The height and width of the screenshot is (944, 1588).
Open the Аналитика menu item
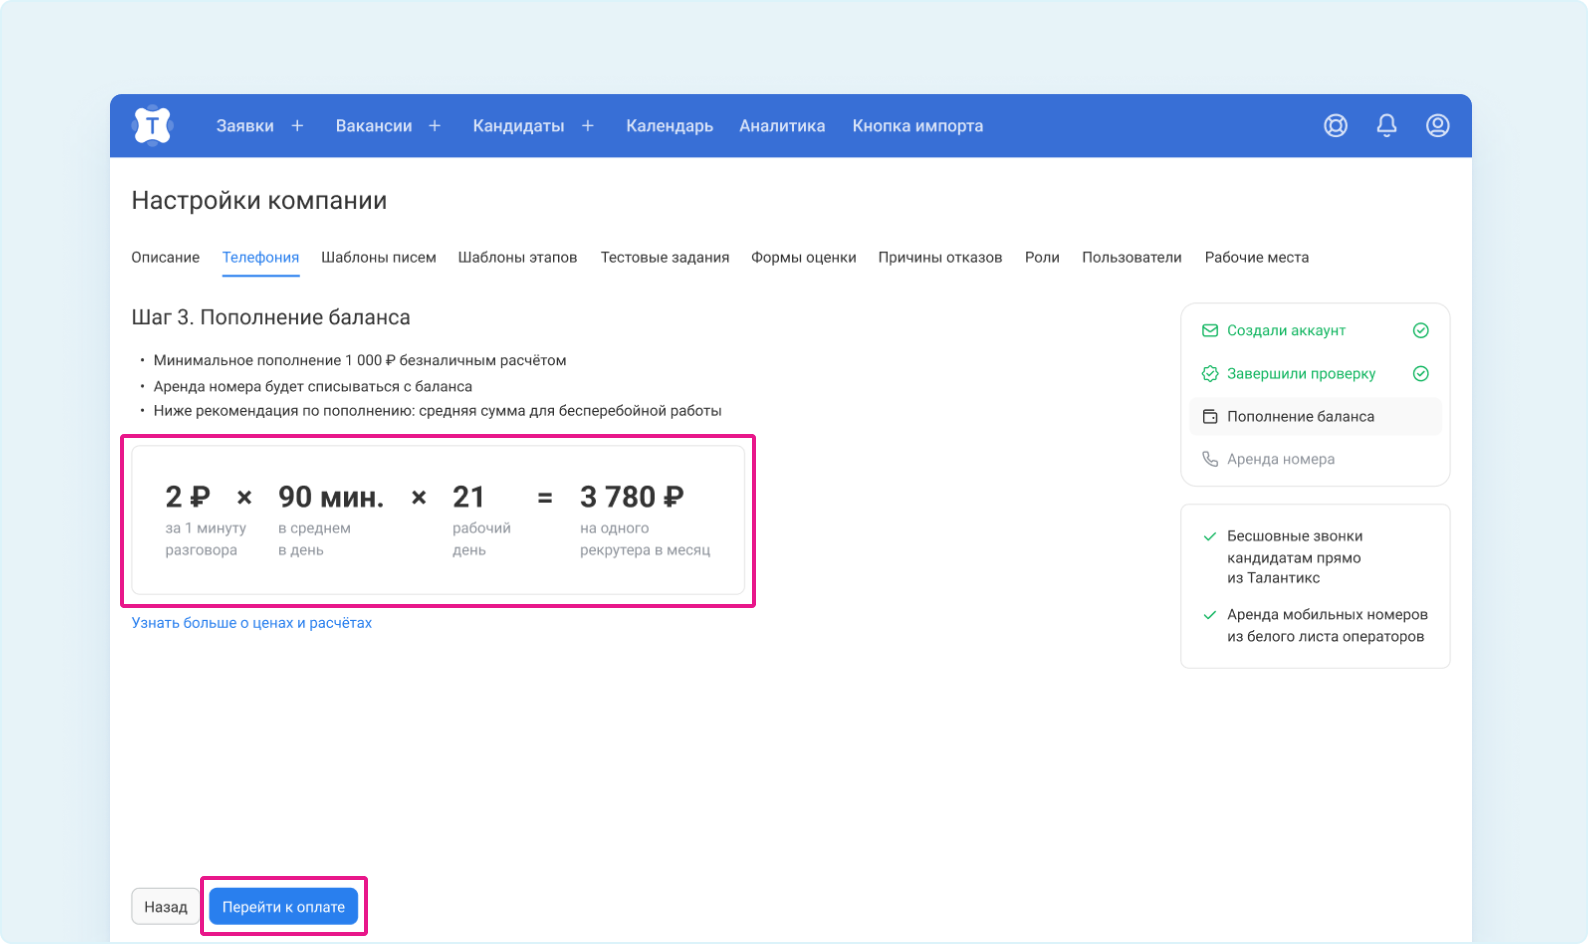click(782, 126)
